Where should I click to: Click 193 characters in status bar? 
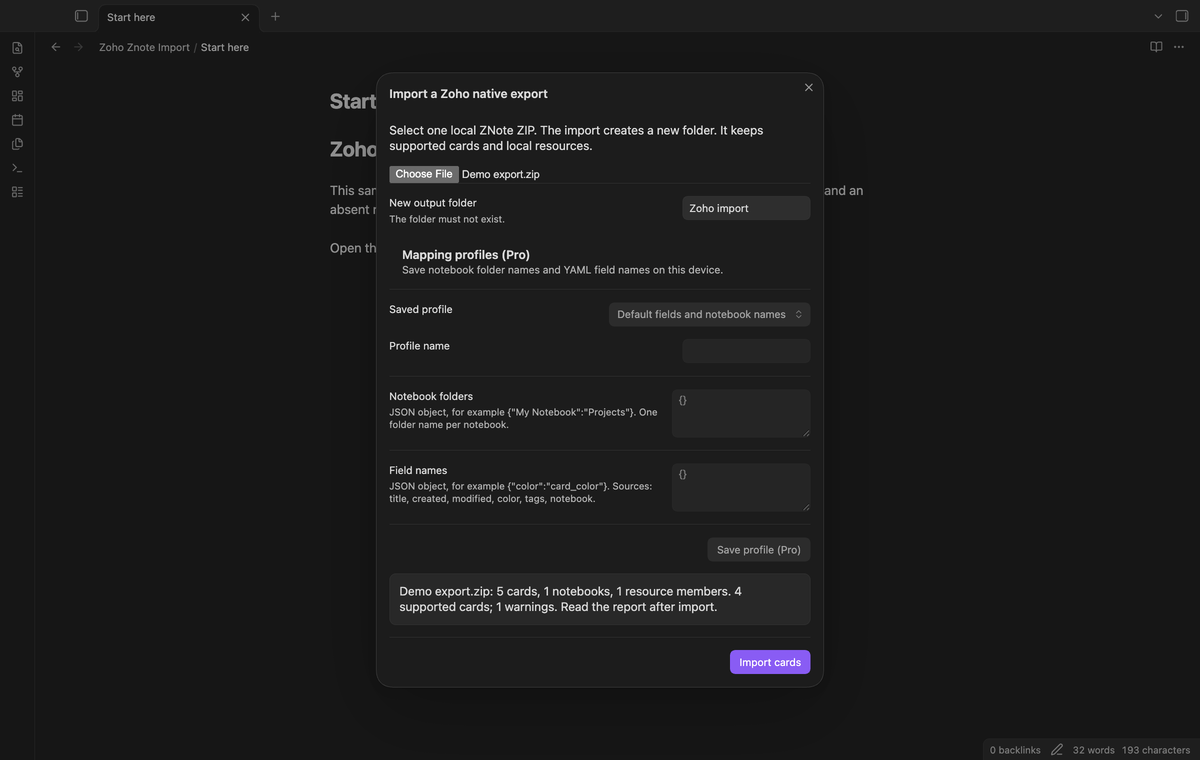(x=1156, y=750)
